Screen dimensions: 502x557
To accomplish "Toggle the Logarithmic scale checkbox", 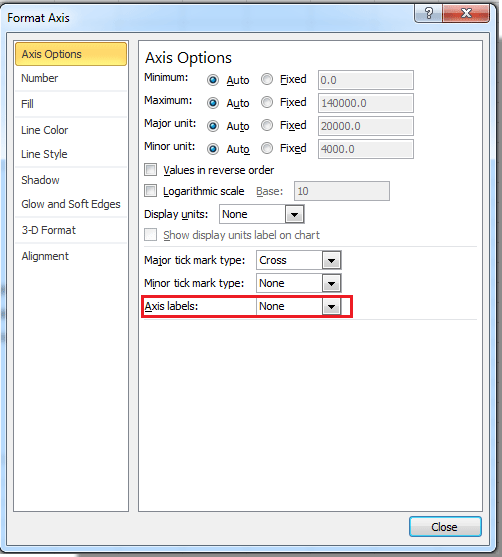I will 151,191.
